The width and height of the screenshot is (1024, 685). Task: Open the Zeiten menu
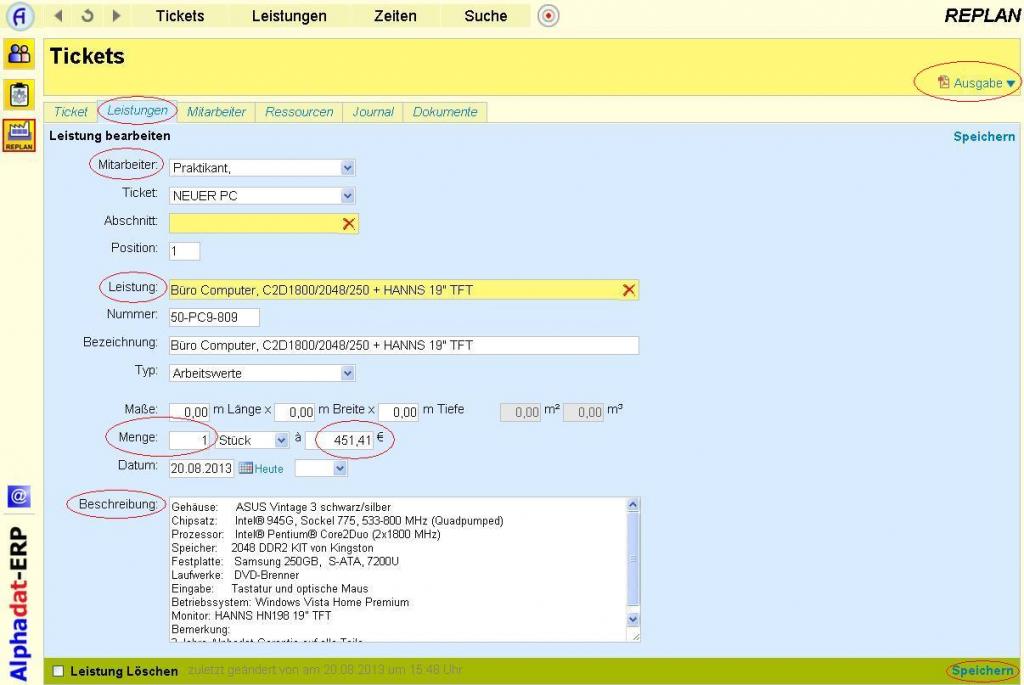395,16
